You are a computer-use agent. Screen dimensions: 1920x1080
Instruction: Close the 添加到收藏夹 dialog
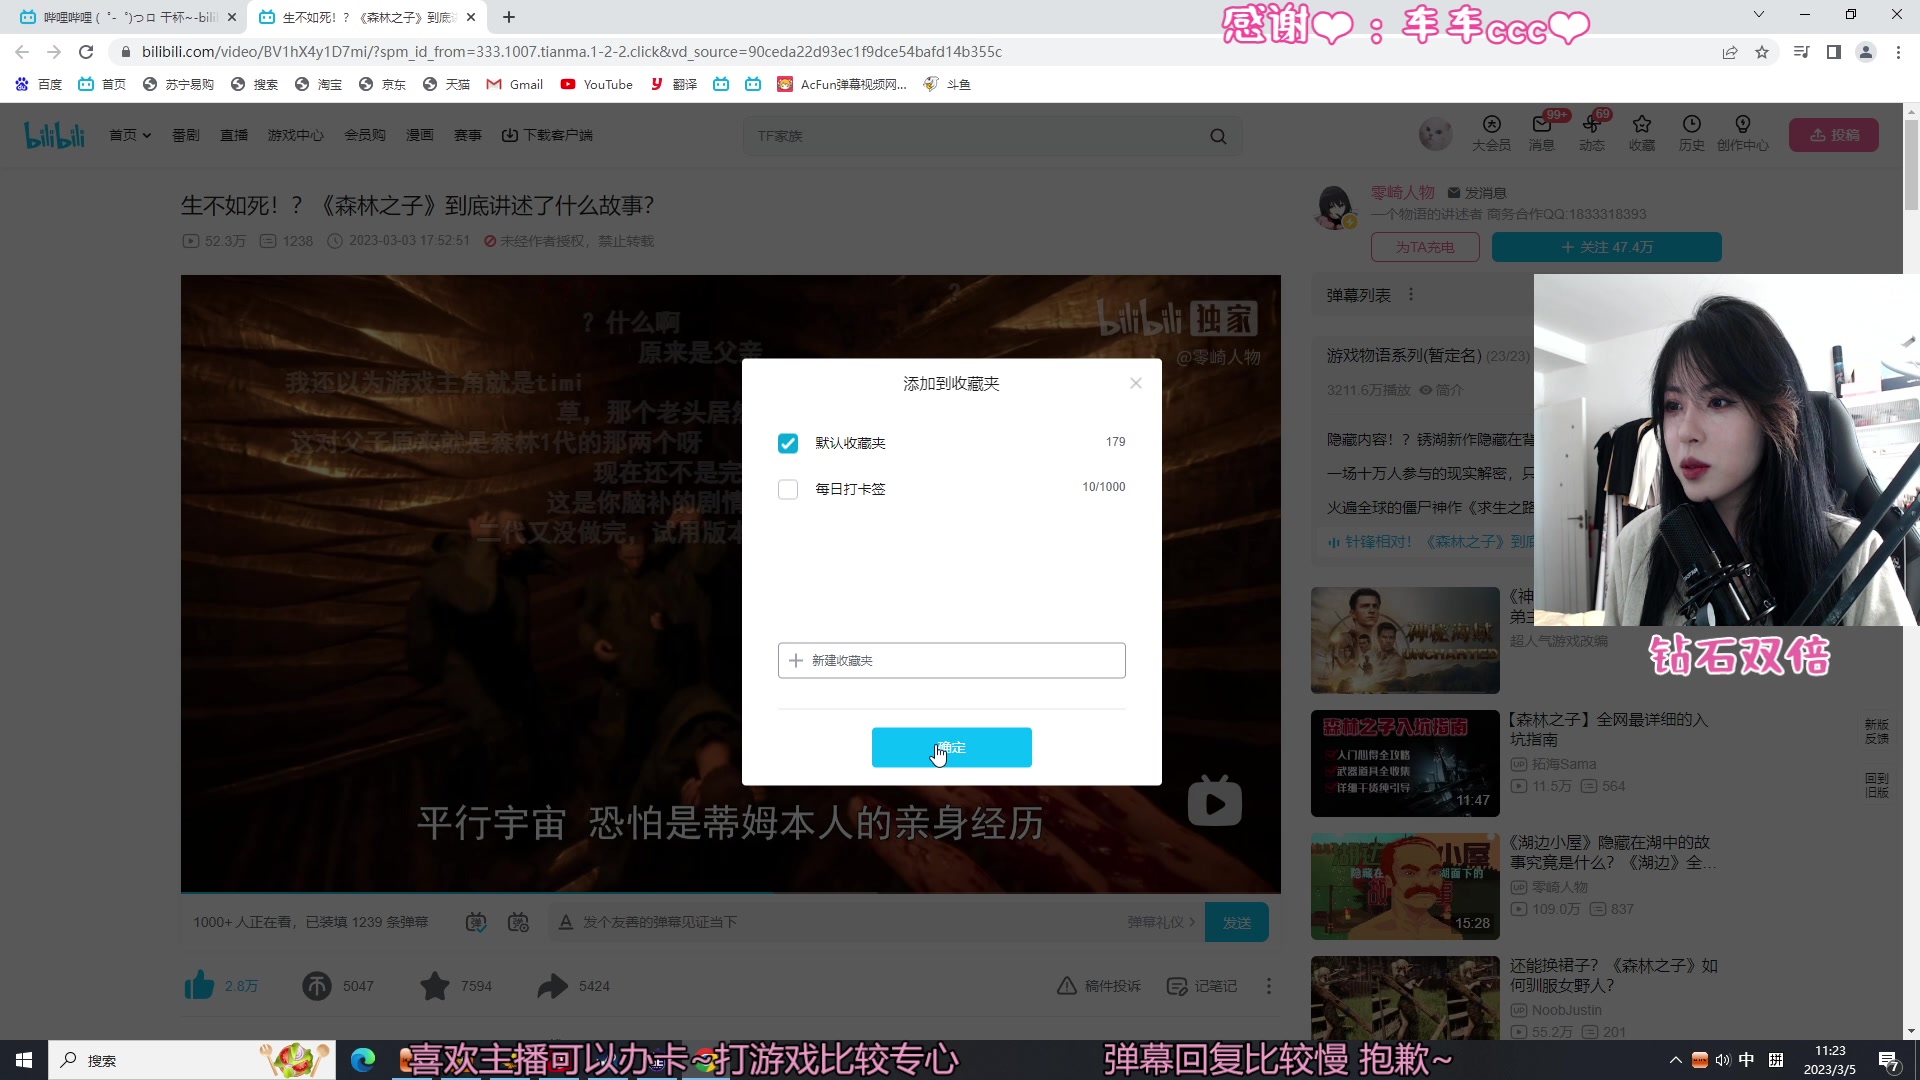click(x=1136, y=383)
